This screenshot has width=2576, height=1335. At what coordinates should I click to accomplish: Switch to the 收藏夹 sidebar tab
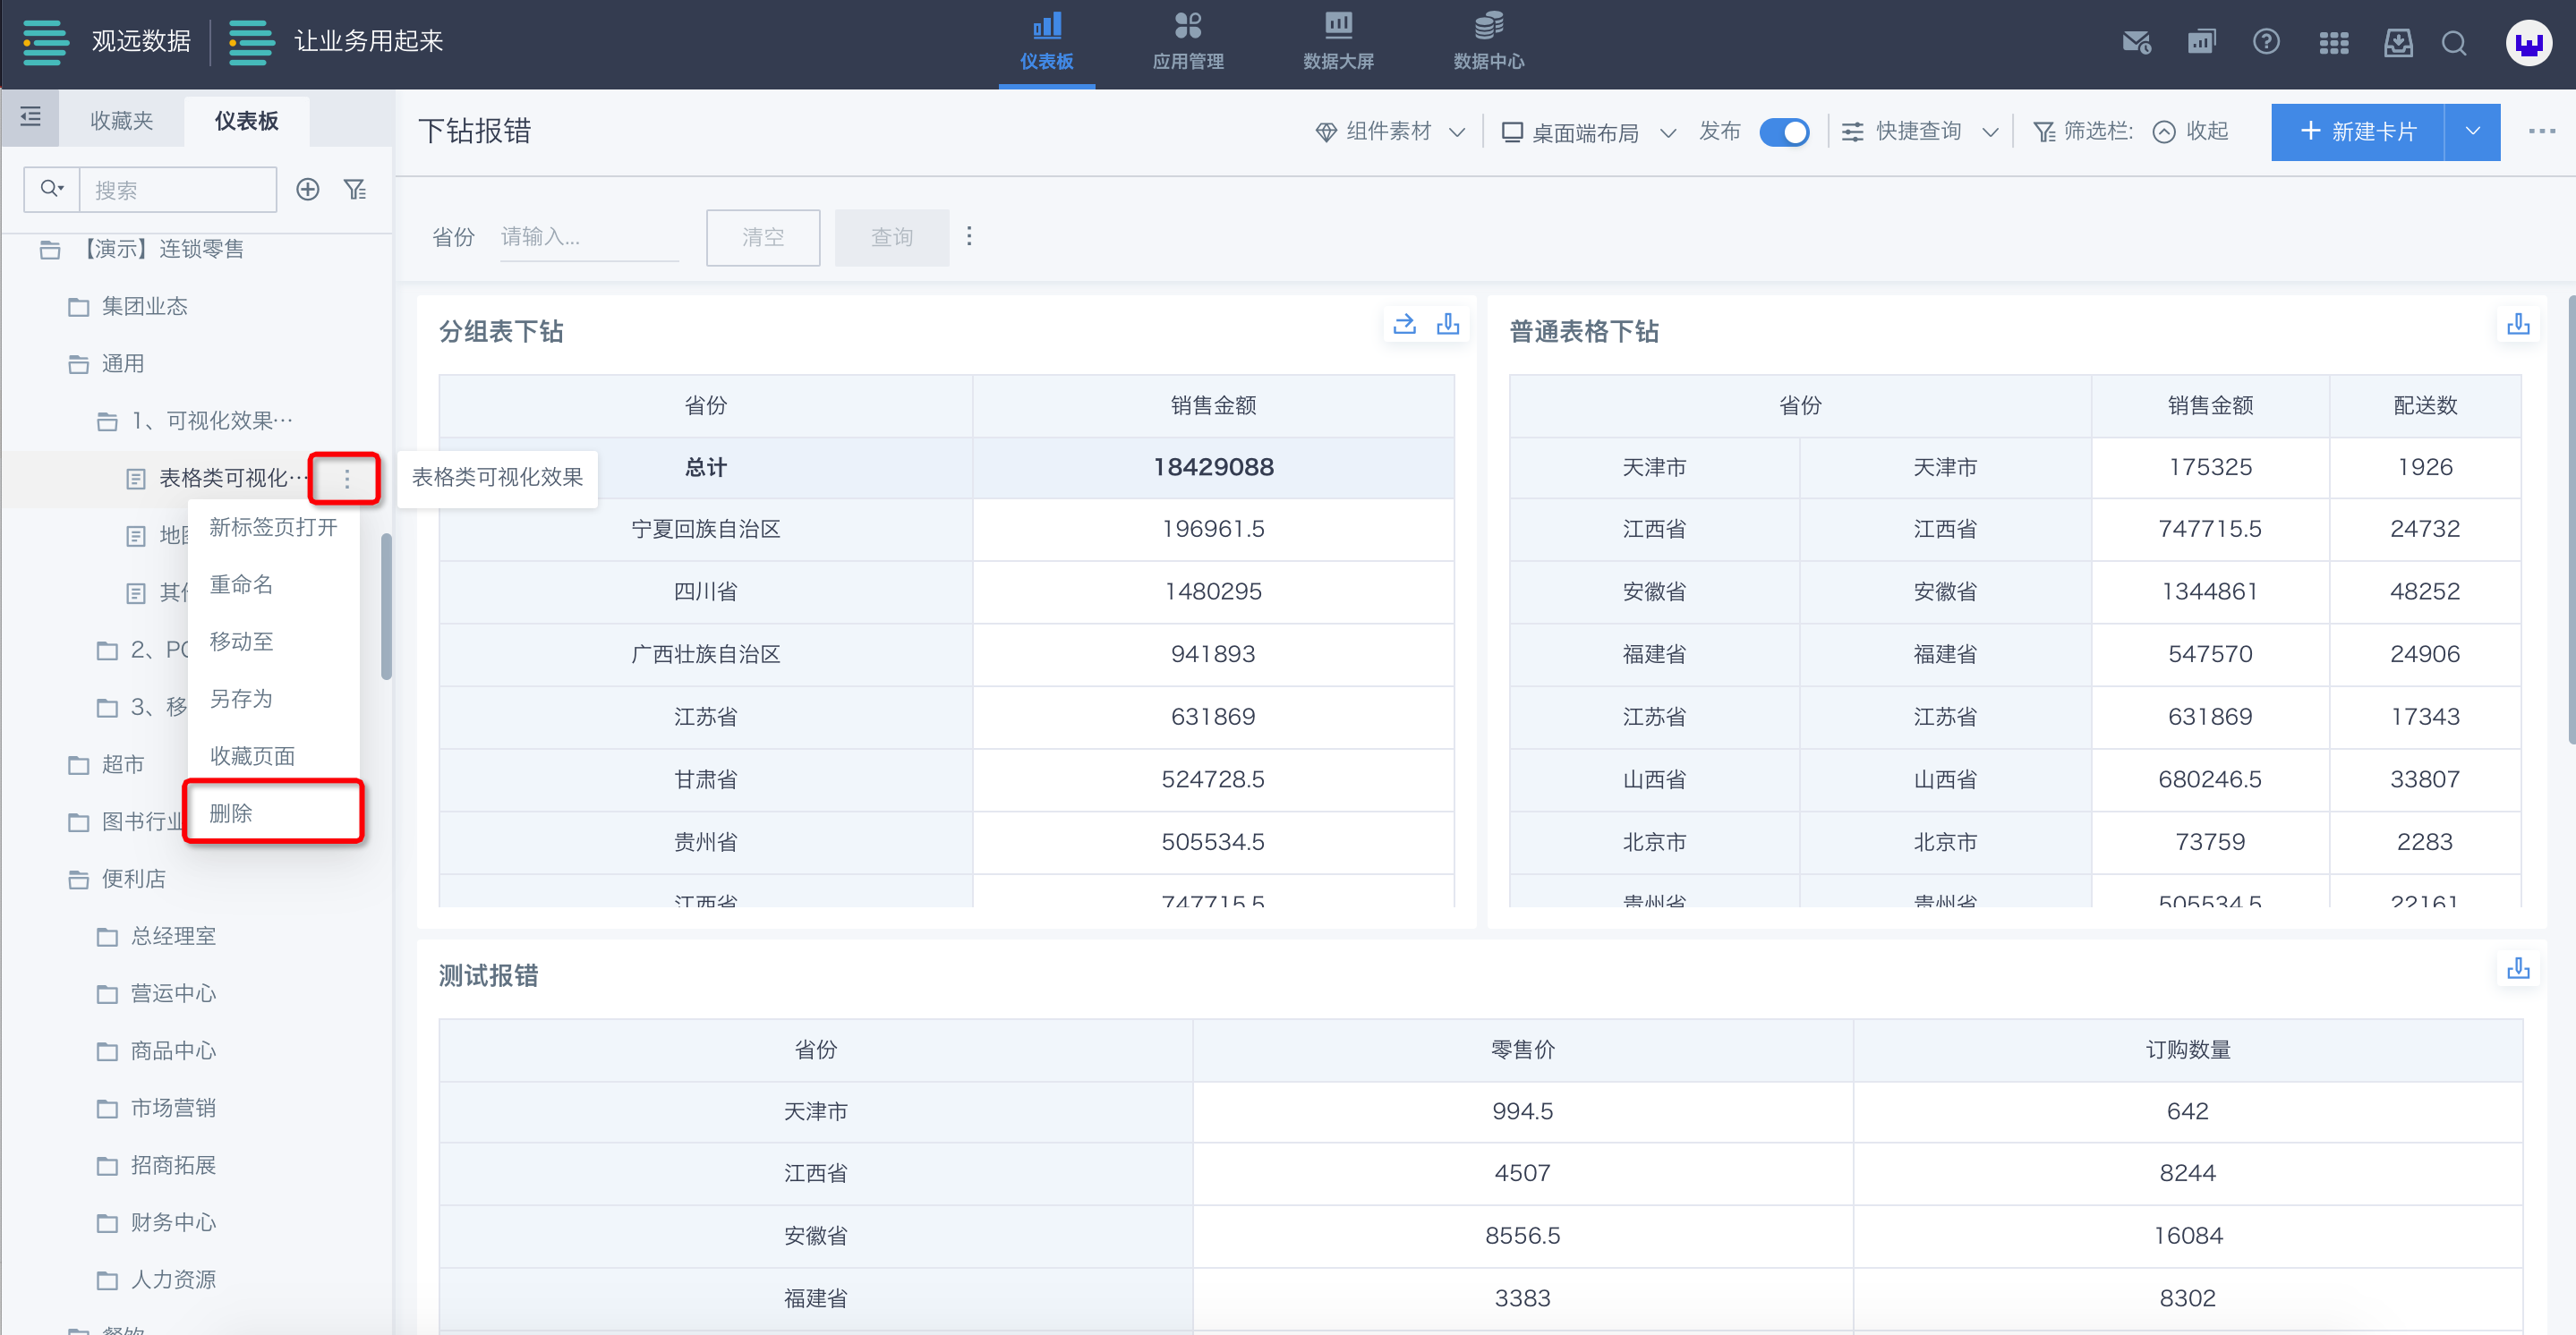click(121, 121)
